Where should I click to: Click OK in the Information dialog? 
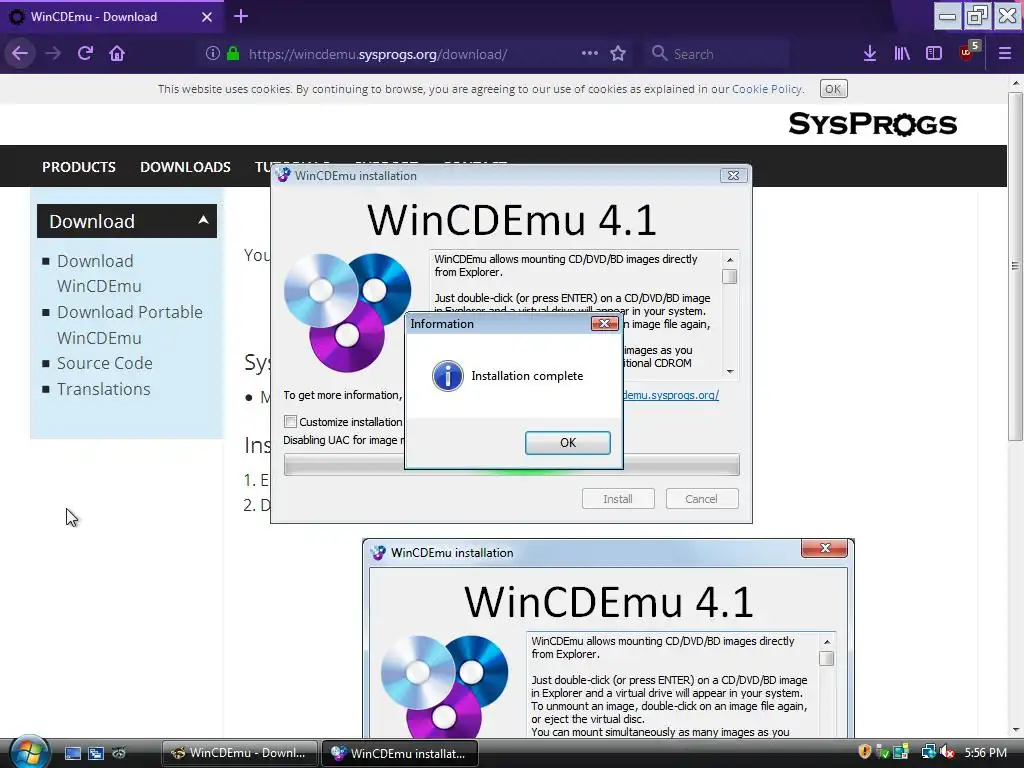pyautogui.click(x=568, y=443)
